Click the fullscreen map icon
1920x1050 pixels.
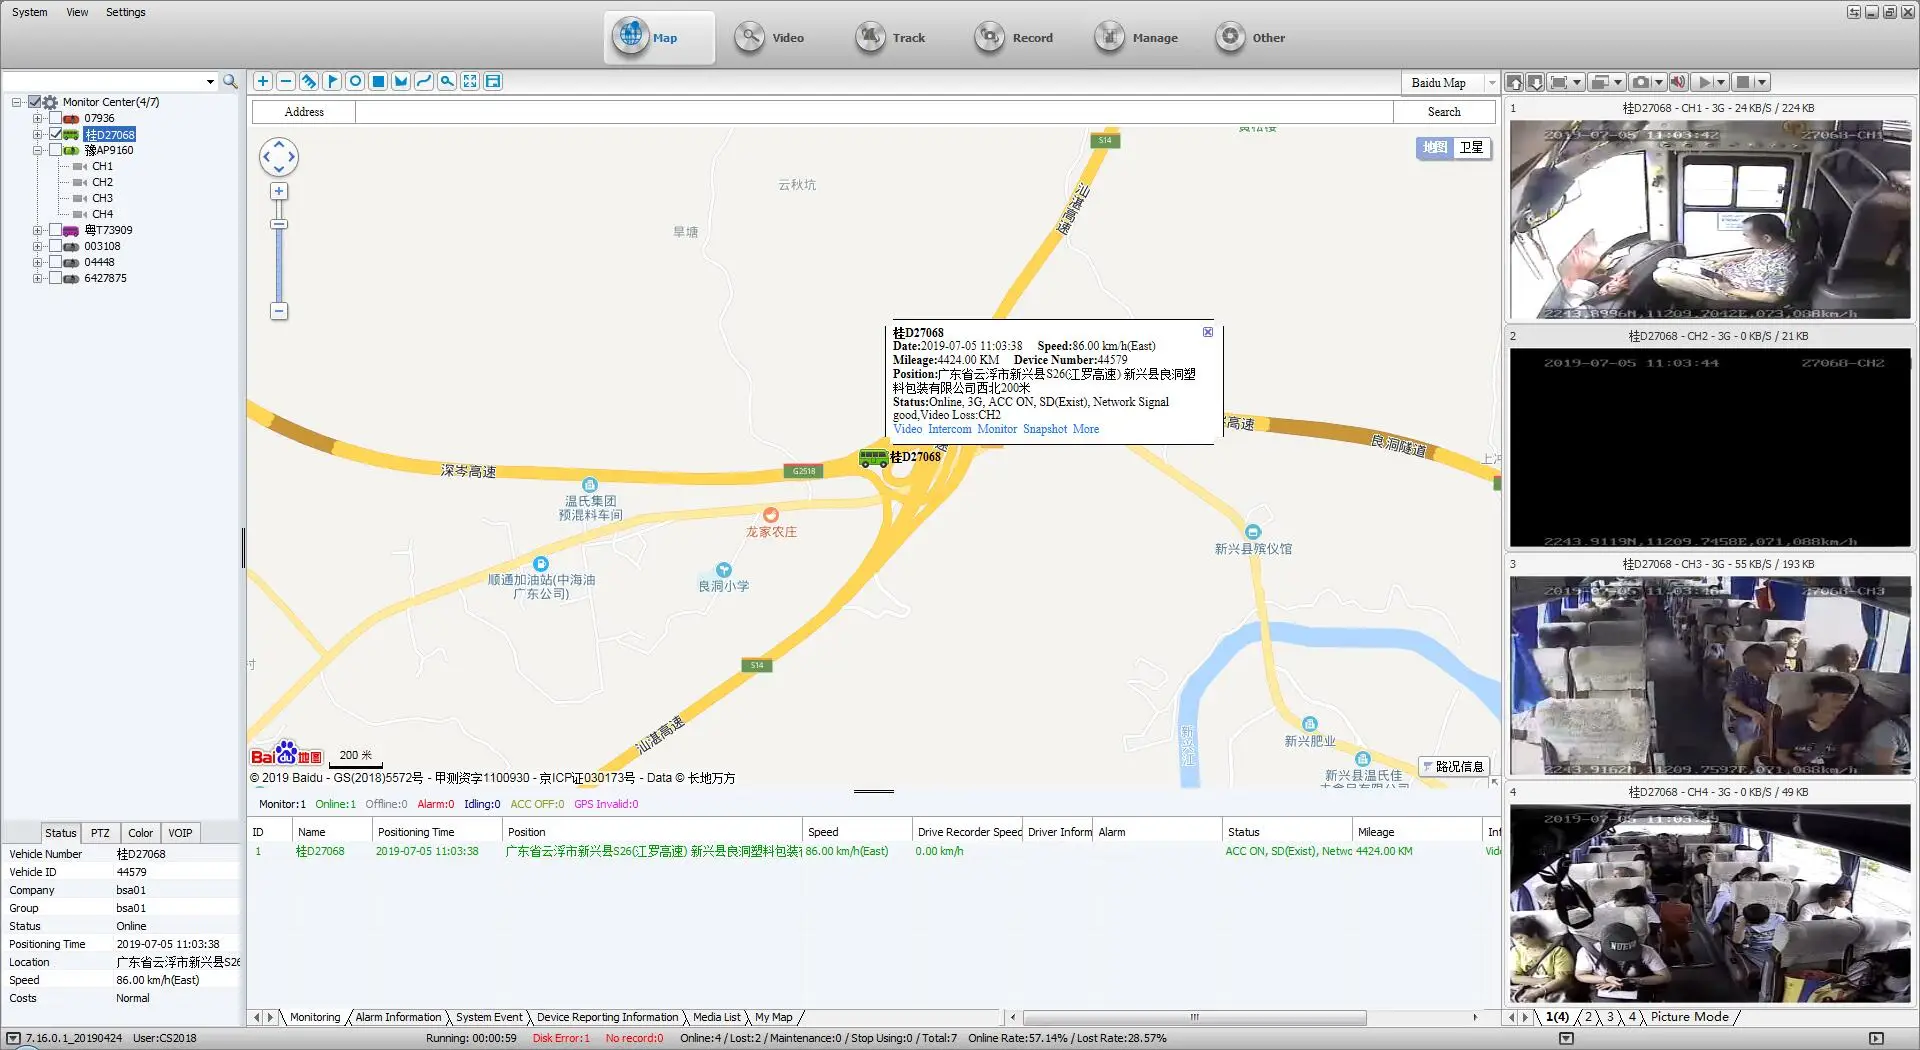470,82
